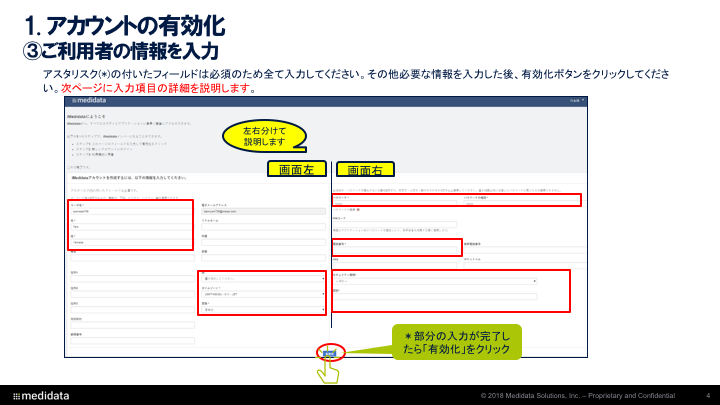This screenshot has width=720, height=405.
Task: Click the password input field
Action: pyautogui.click(x=396, y=202)
